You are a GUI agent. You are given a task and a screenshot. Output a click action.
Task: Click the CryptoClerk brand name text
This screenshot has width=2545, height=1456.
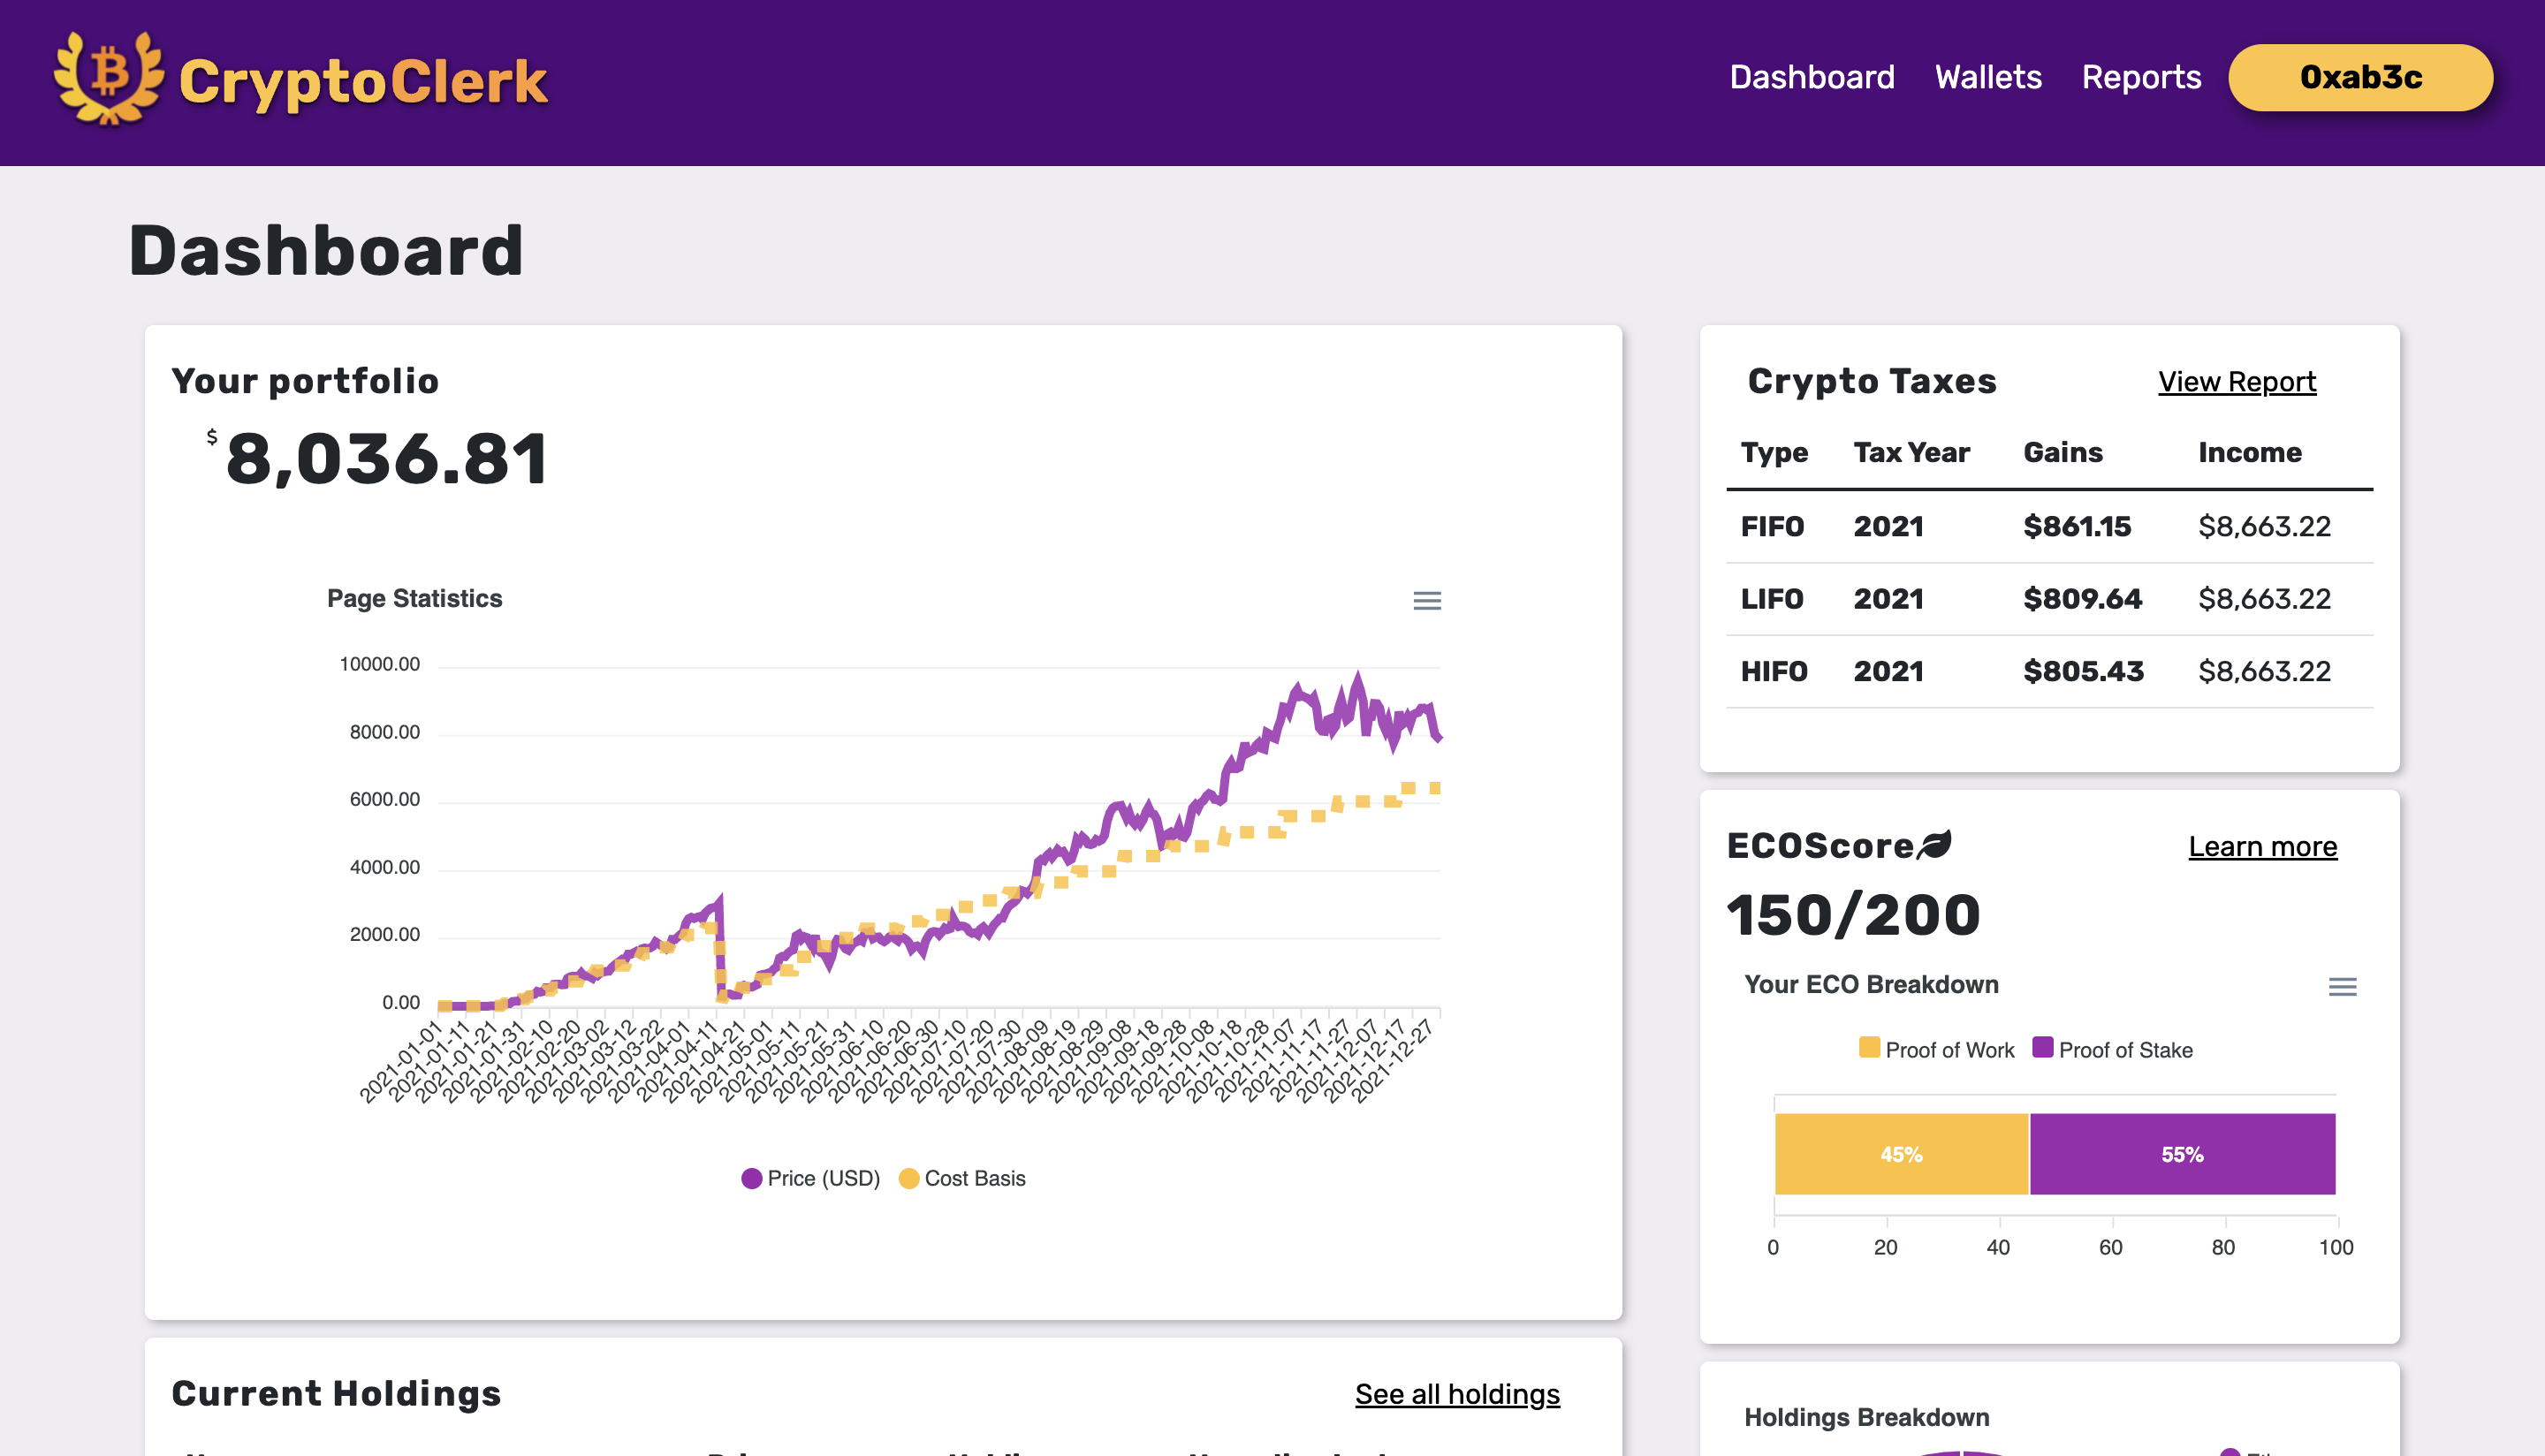coord(363,81)
